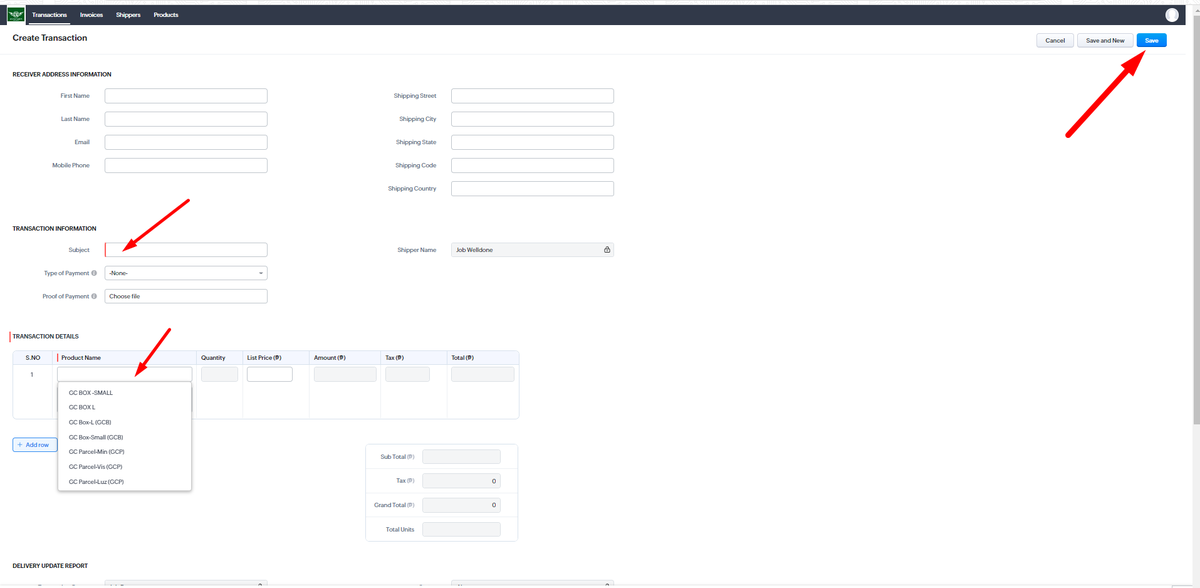
Task: Click the Shipping Street field
Action: tap(532, 96)
